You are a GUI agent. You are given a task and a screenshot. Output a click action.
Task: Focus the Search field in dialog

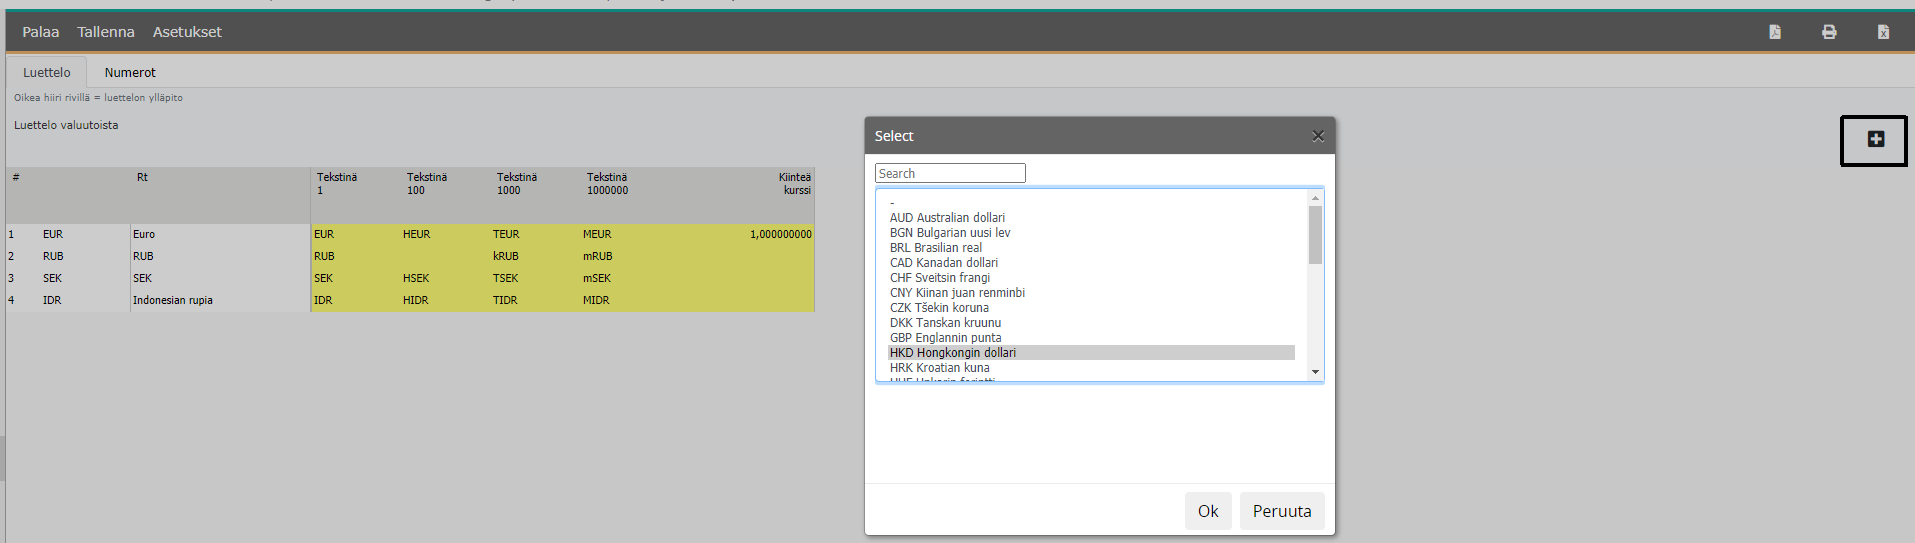[950, 173]
